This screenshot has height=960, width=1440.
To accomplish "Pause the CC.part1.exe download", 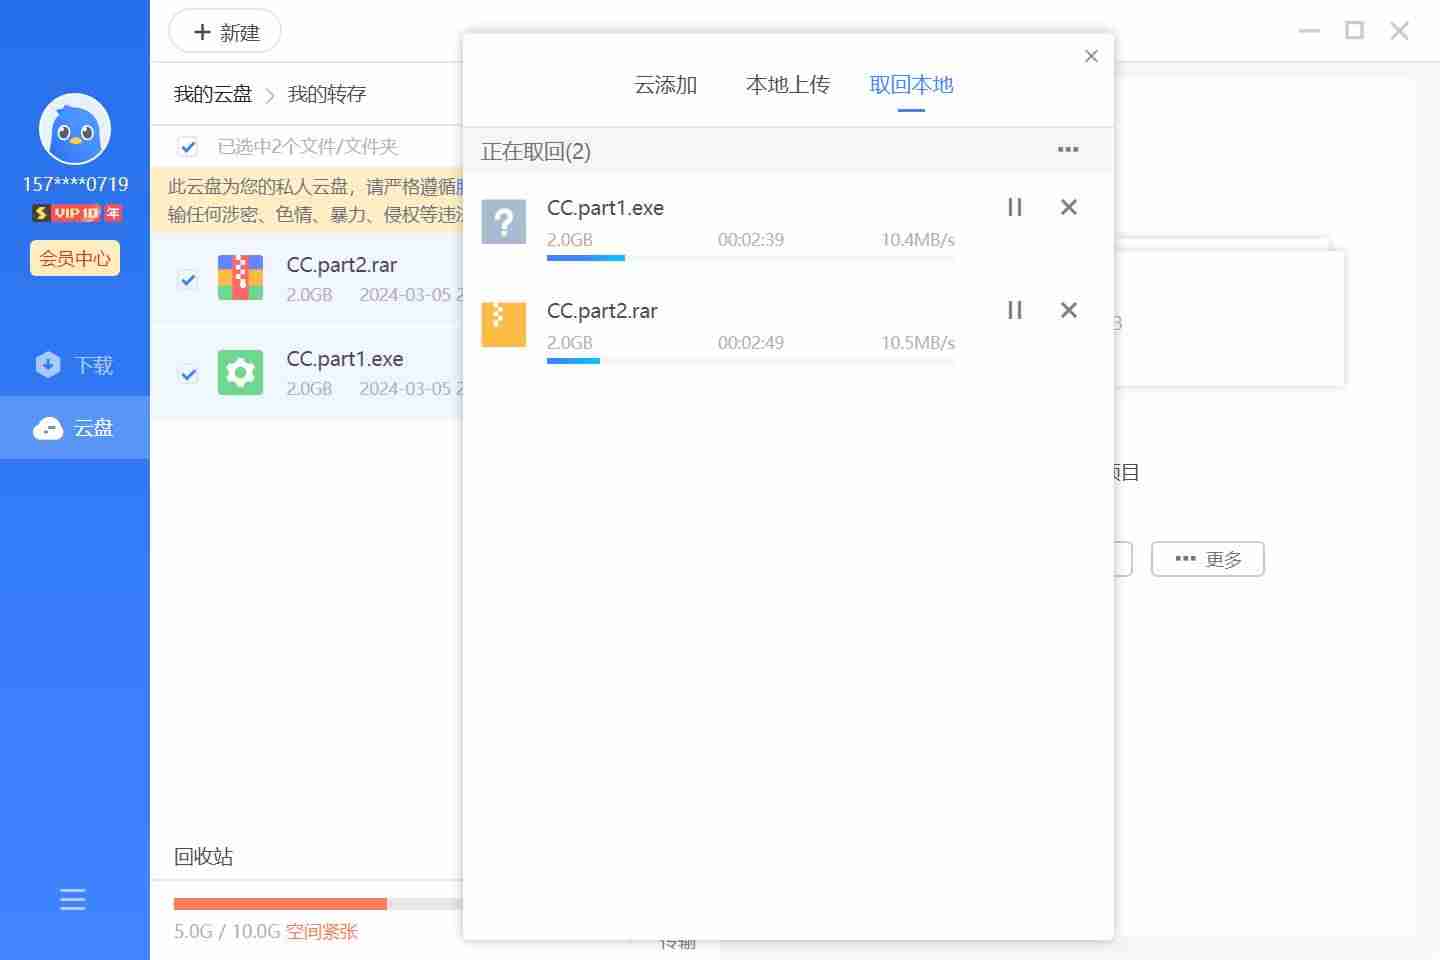I will click(1015, 207).
